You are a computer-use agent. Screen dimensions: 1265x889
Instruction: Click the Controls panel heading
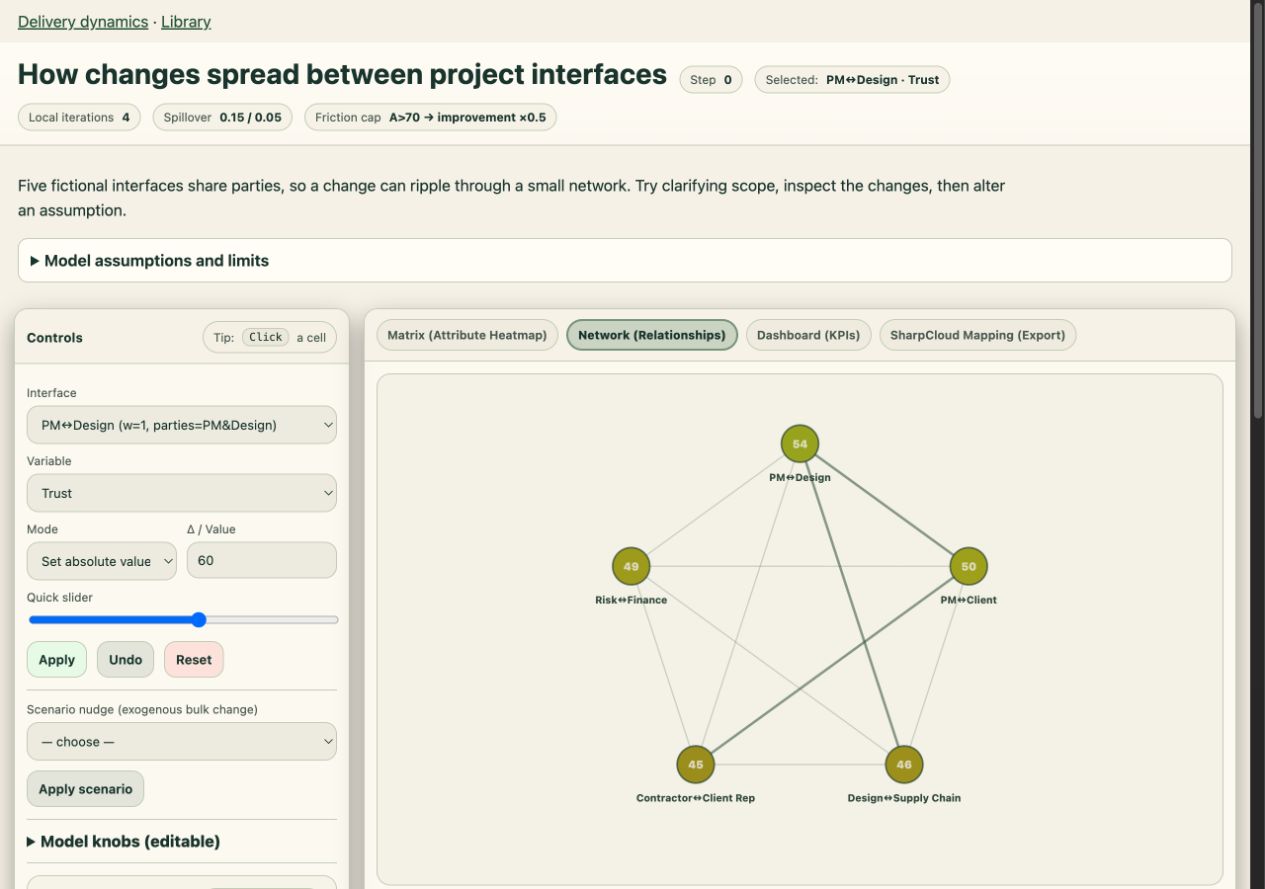55,338
